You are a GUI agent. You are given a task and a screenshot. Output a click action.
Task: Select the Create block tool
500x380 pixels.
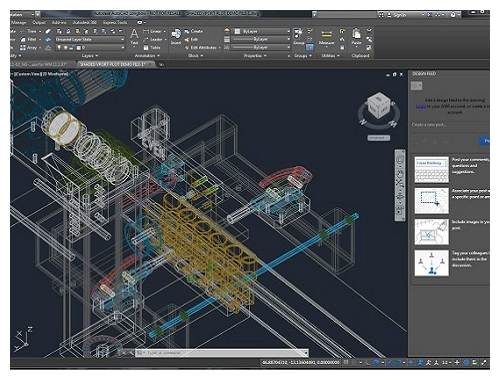(194, 31)
